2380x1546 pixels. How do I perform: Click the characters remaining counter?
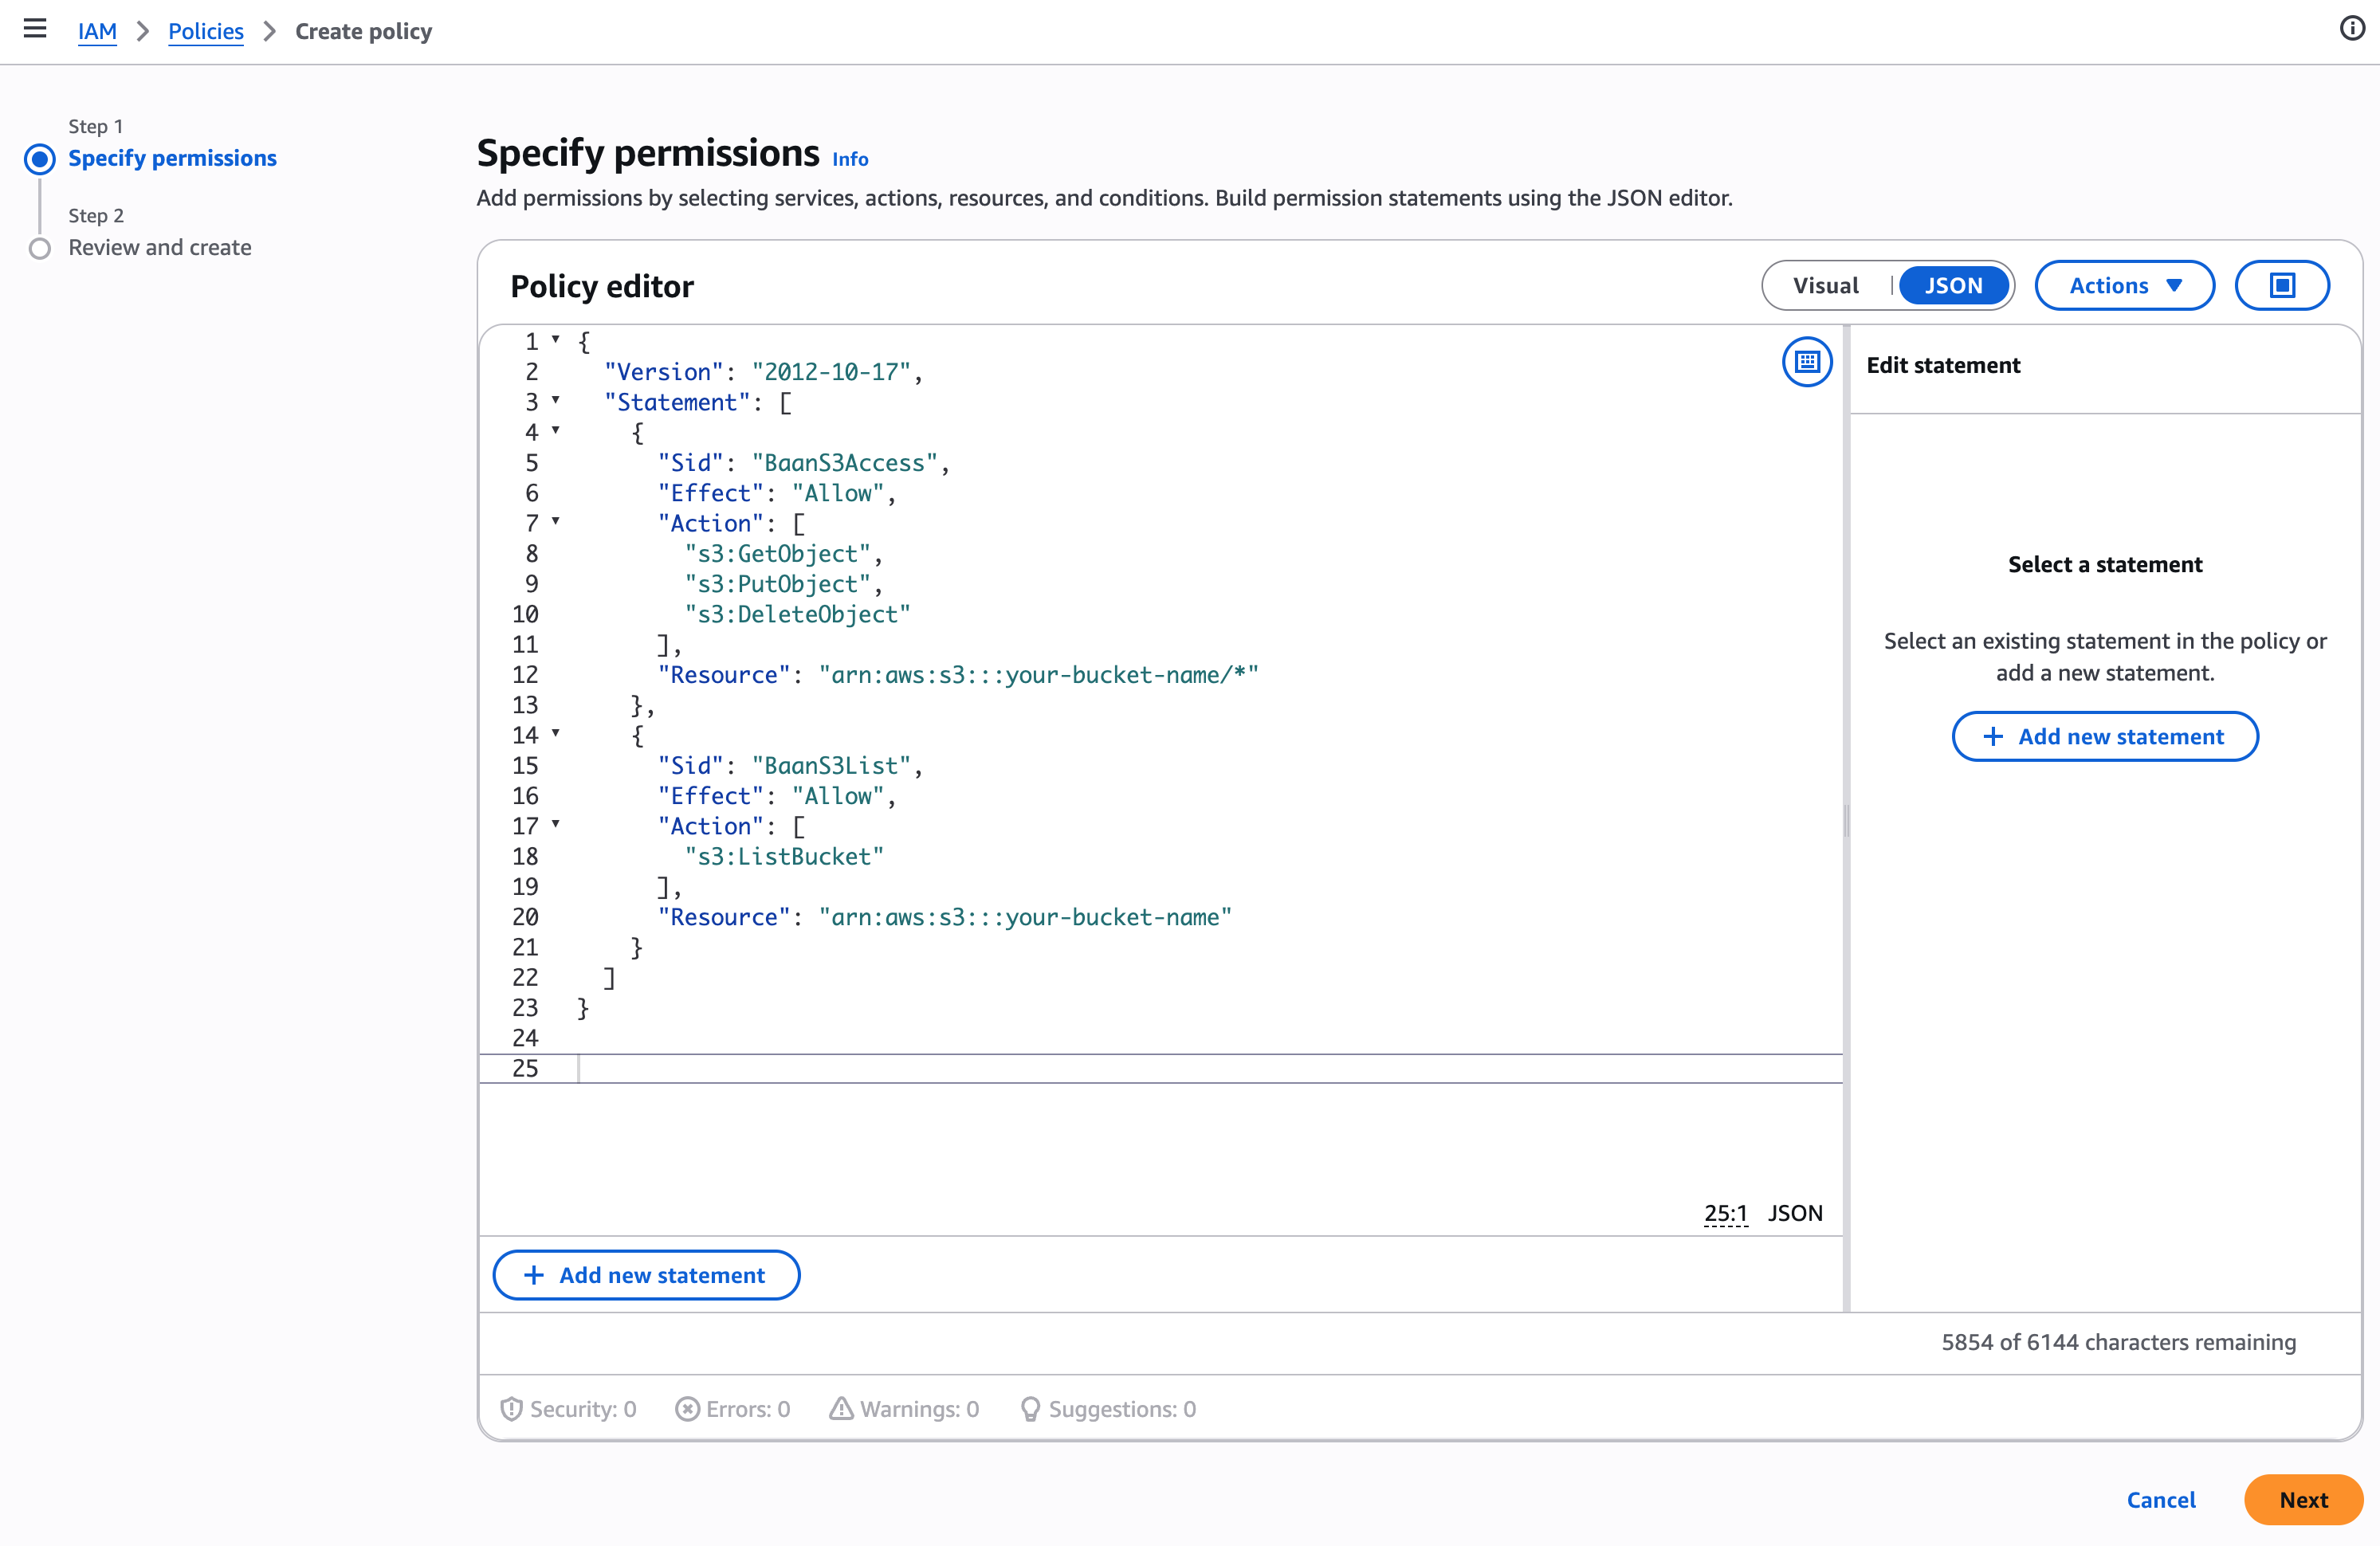[2118, 1342]
